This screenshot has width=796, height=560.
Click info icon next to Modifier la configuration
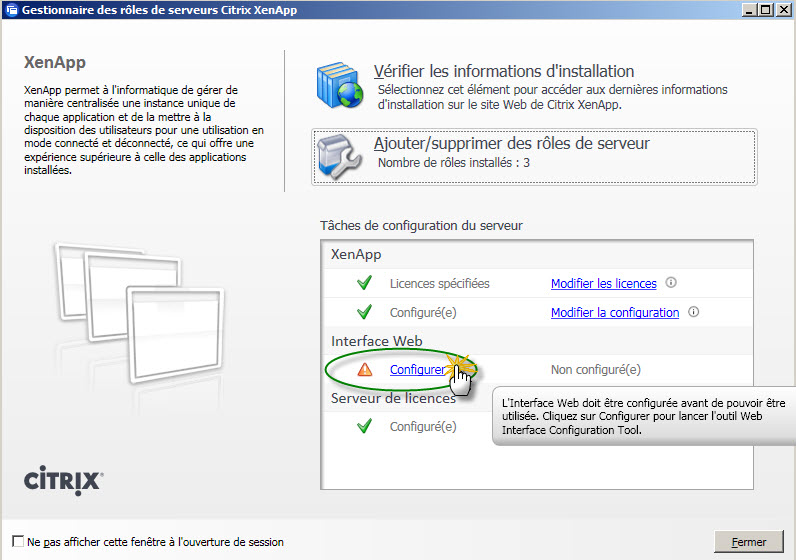click(x=693, y=312)
